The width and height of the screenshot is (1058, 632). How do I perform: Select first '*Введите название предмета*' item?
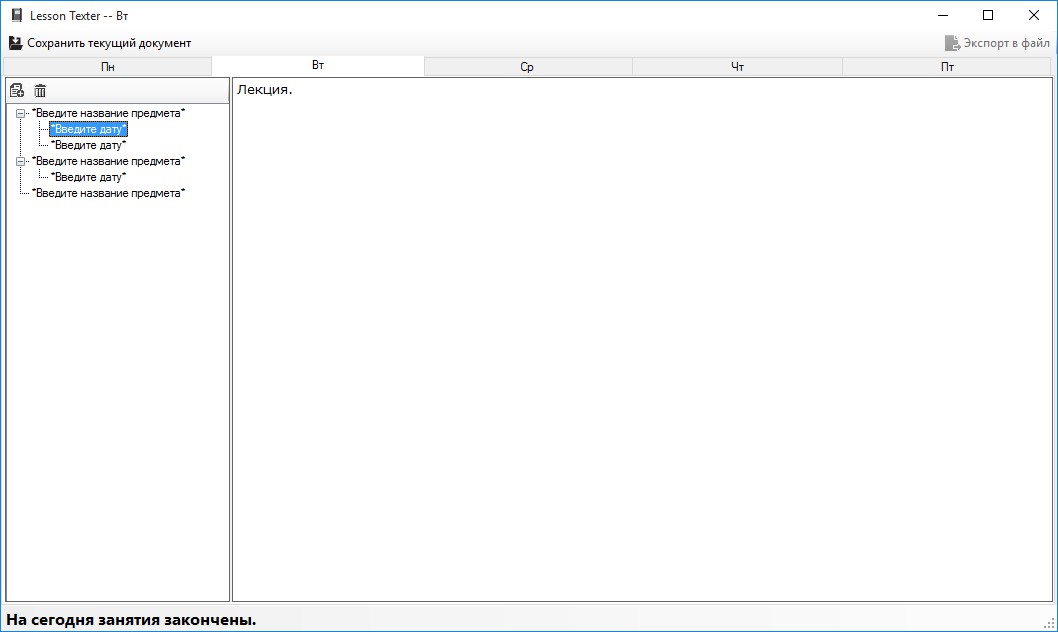pyautogui.click(x=109, y=113)
